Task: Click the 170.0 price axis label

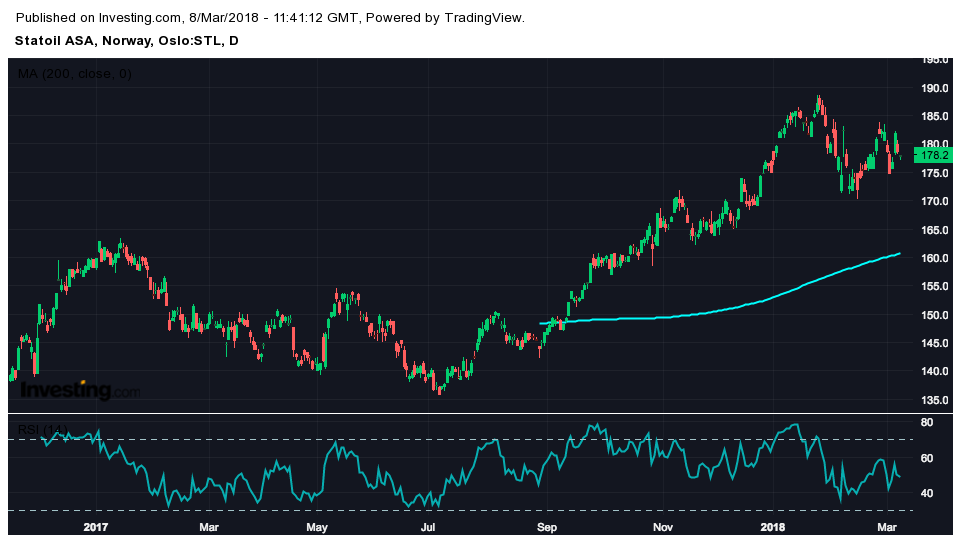Action: (935, 201)
